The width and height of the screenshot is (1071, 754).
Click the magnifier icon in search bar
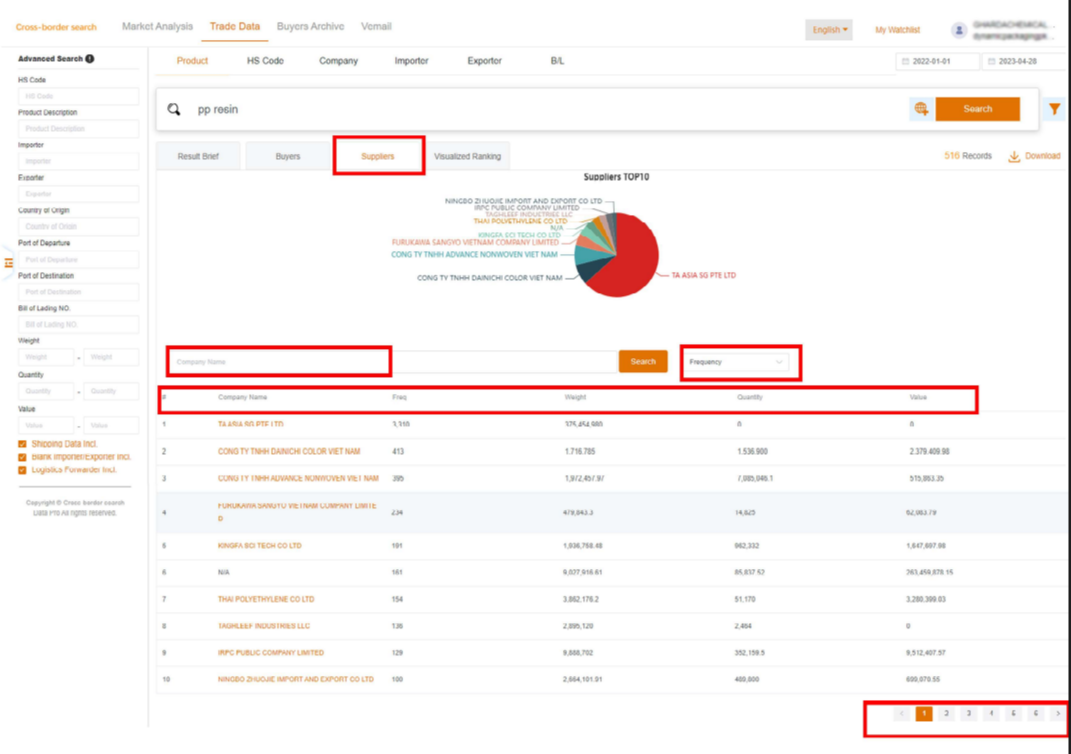tap(174, 109)
